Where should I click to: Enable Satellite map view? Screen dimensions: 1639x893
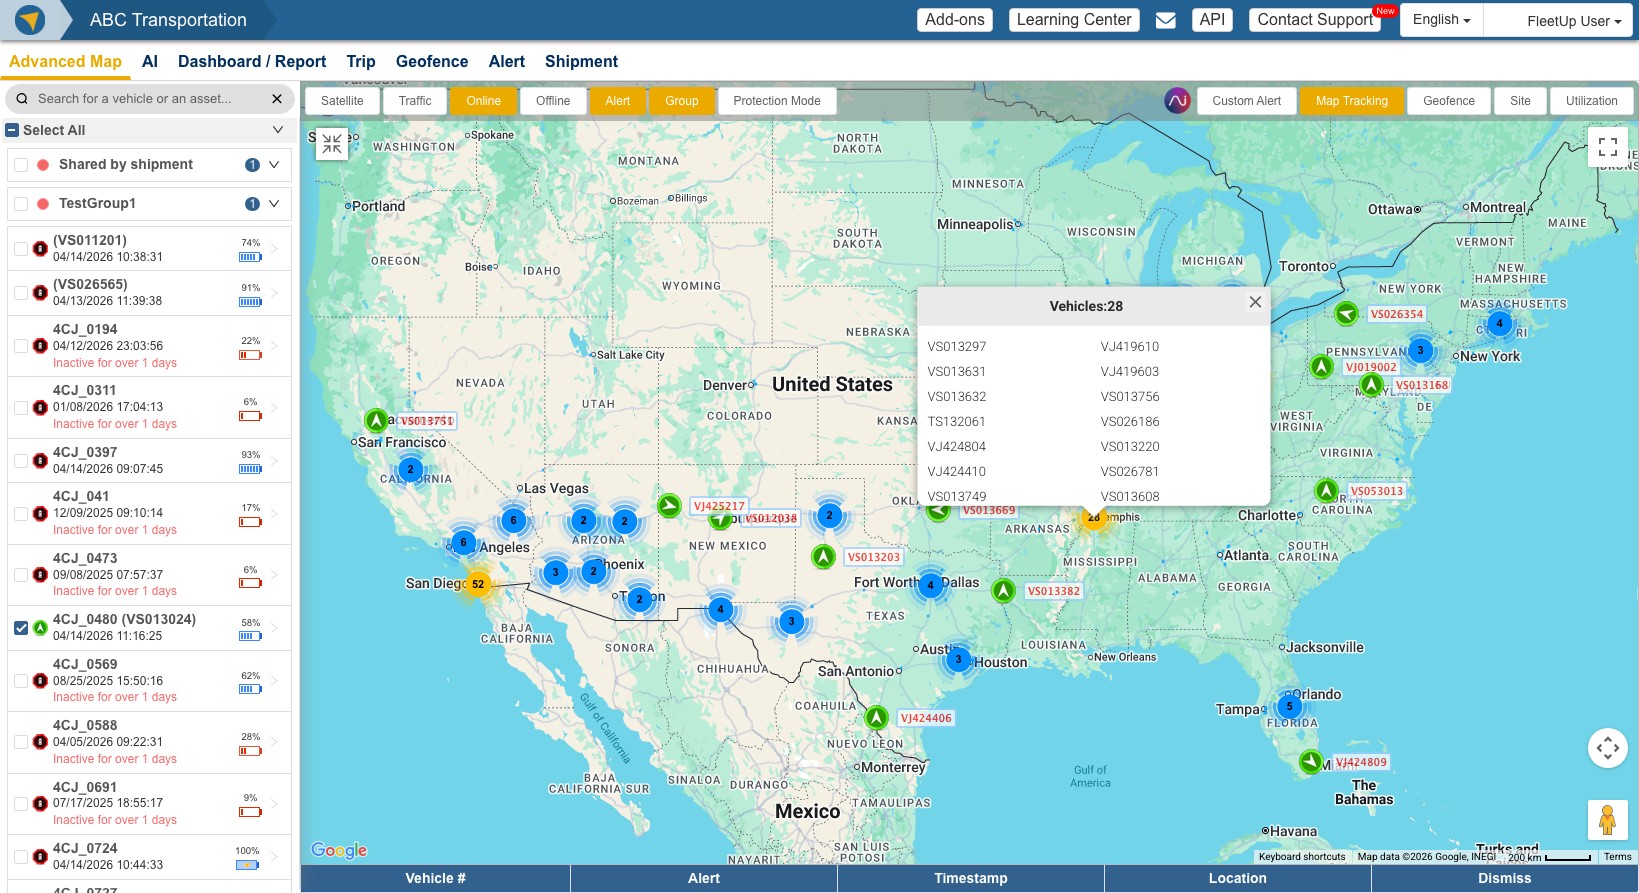tap(342, 101)
